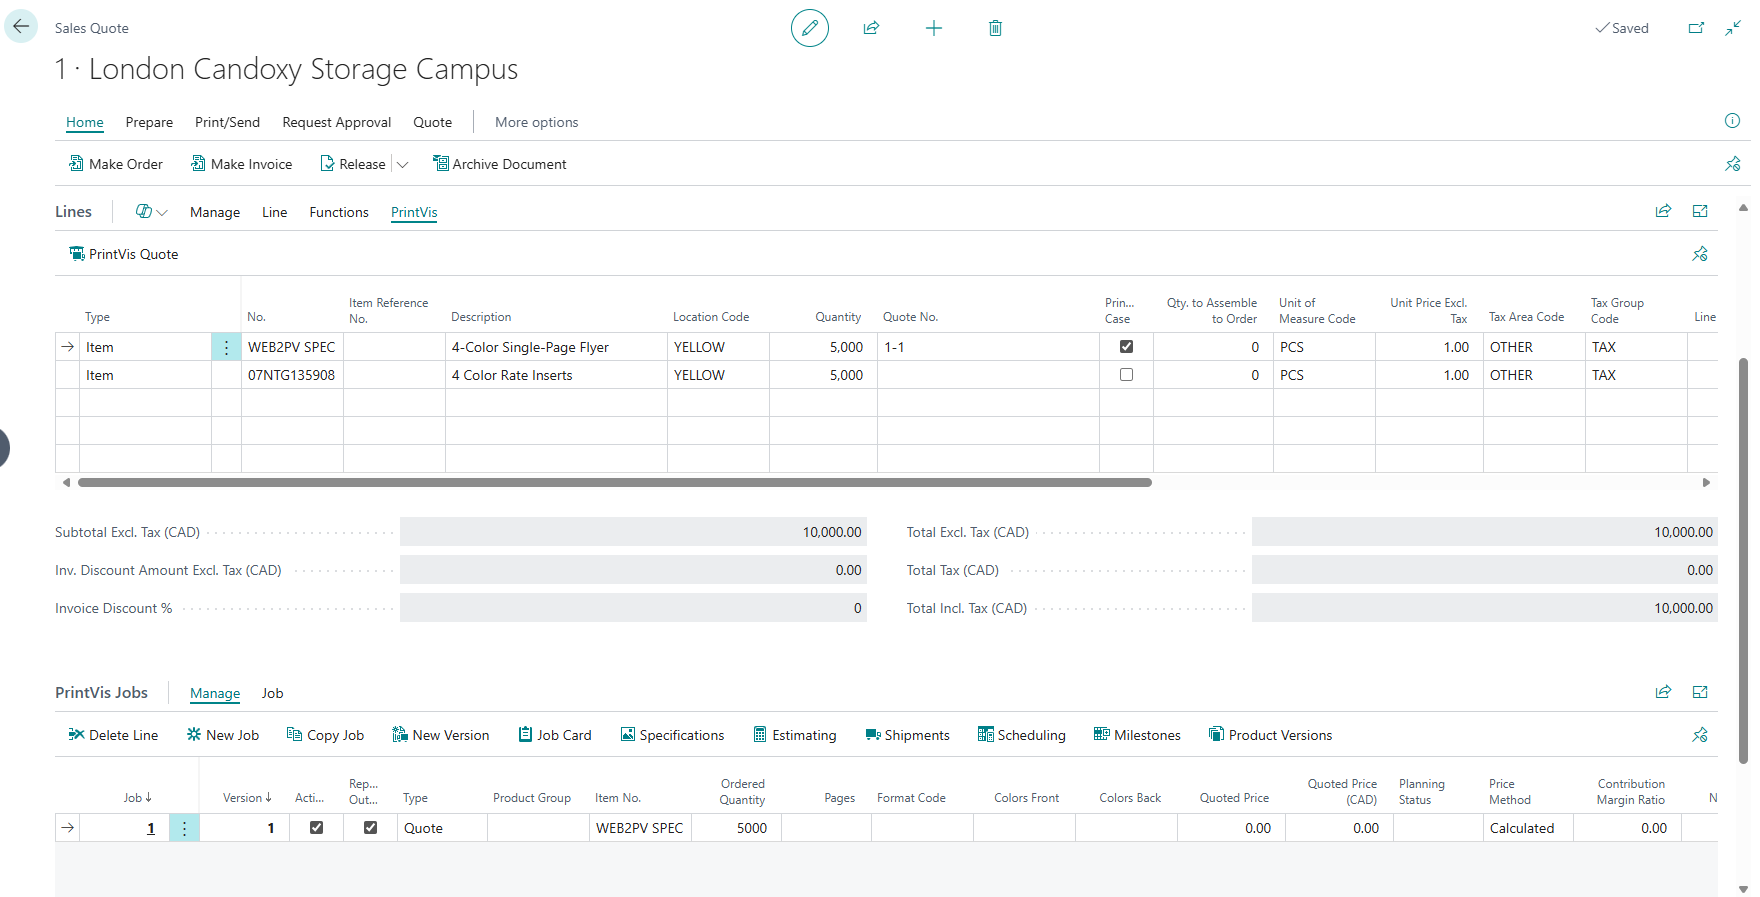The width and height of the screenshot is (1760, 897).
Task: Toggle the Active checkbox for job 1
Action: [x=317, y=828]
